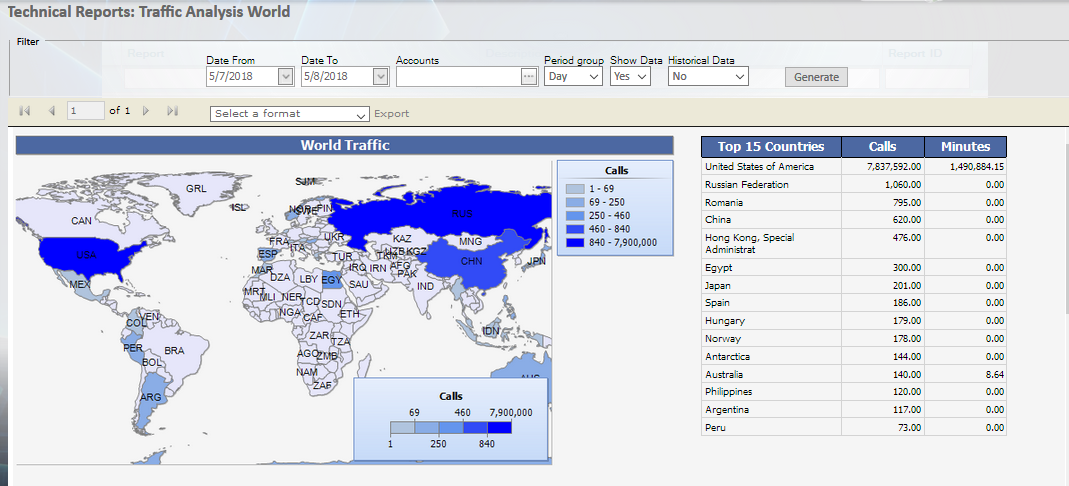
Task: Go to the next report page
Action: (x=146, y=111)
